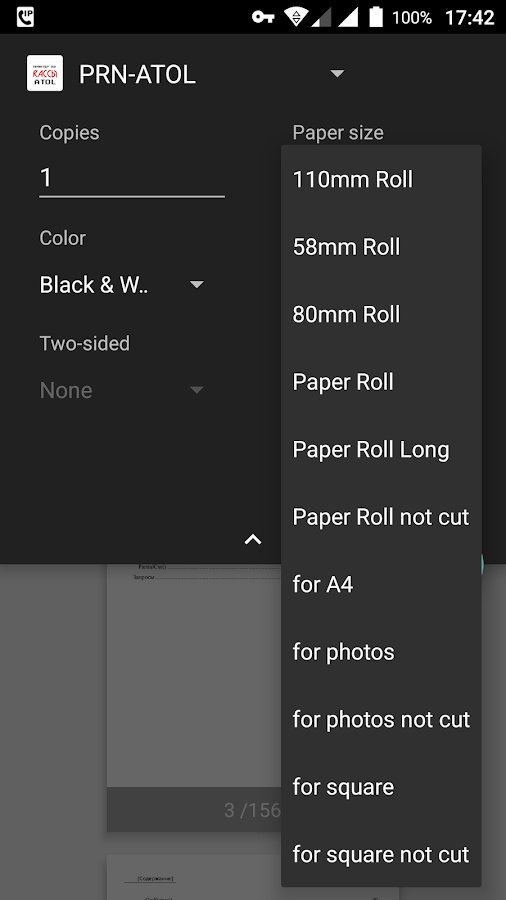Tap the VPN key icon in status bar
This screenshot has height=900, width=506.
click(263, 17)
